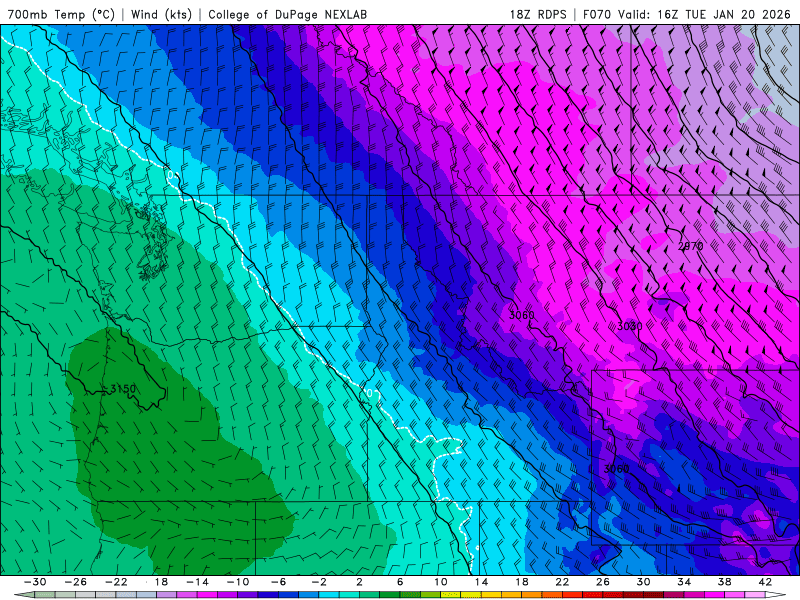Image resolution: width=800 pixels, height=600 pixels.
Task: Click the "Wind (kts)" header label
Action: 161,14
